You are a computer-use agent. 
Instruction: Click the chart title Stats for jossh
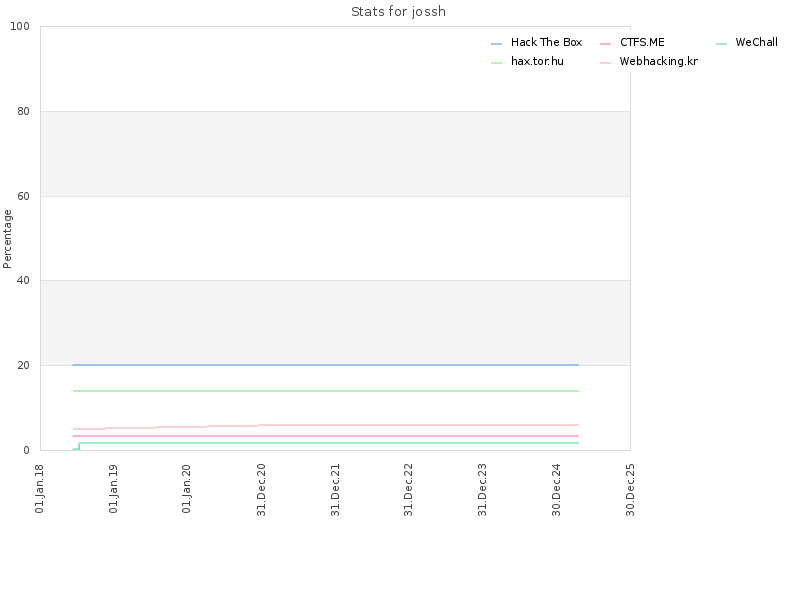pyautogui.click(x=398, y=12)
